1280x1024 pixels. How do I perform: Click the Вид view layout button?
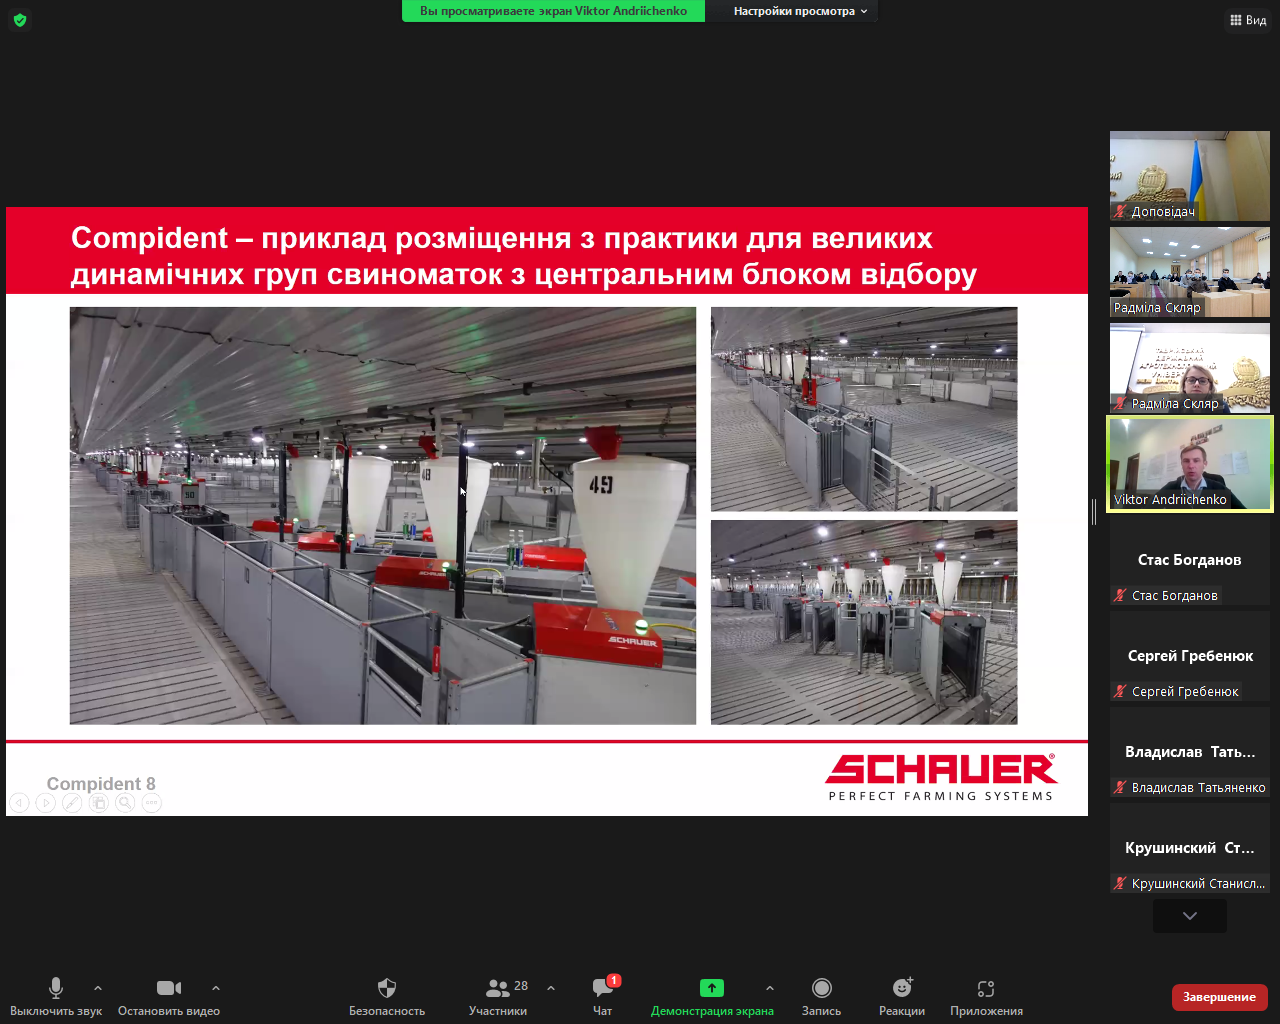coord(1249,20)
